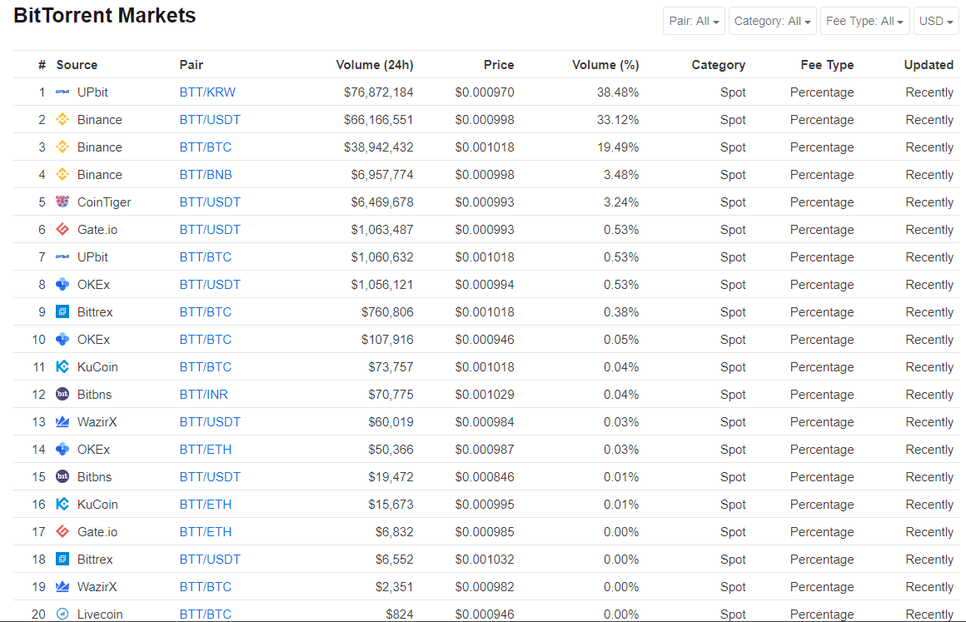Screen dimensions: 966x622
Task: Click the Gate.io logo in row 6
Action: [62, 229]
